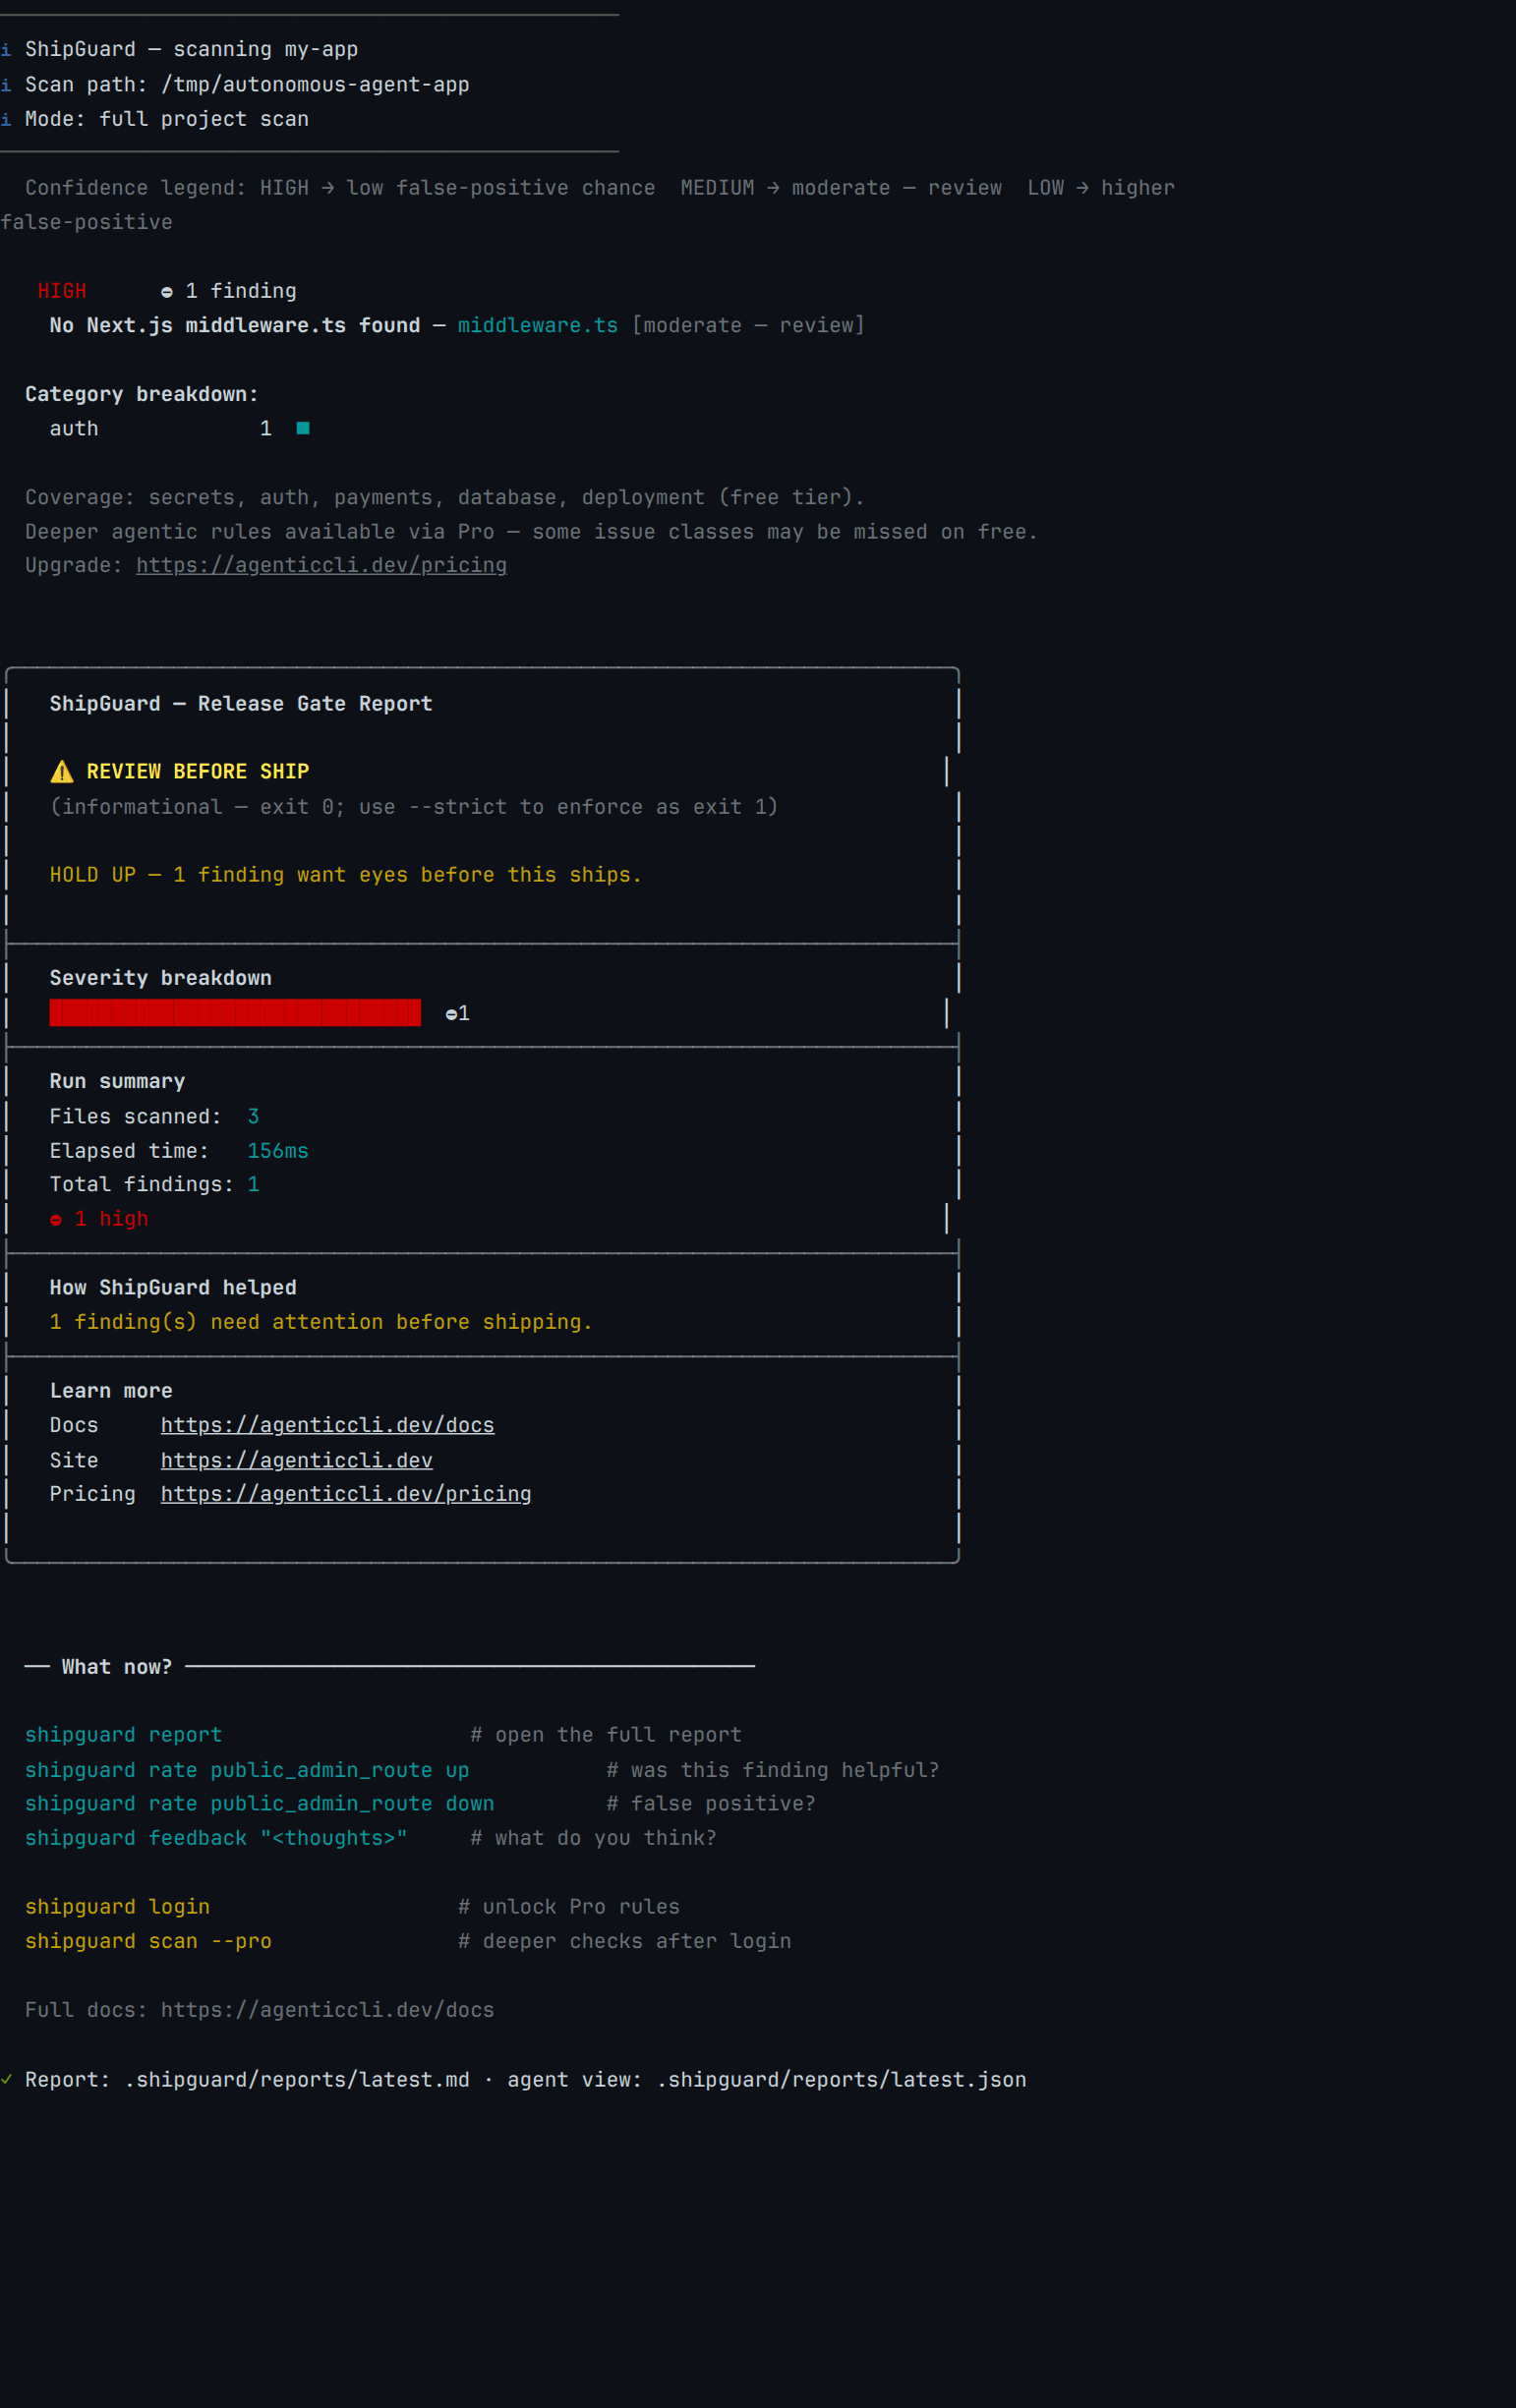Click the "shipguard rate public_admin_route up" command
Image resolution: width=1516 pixels, height=2408 pixels.
click(247, 1770)
